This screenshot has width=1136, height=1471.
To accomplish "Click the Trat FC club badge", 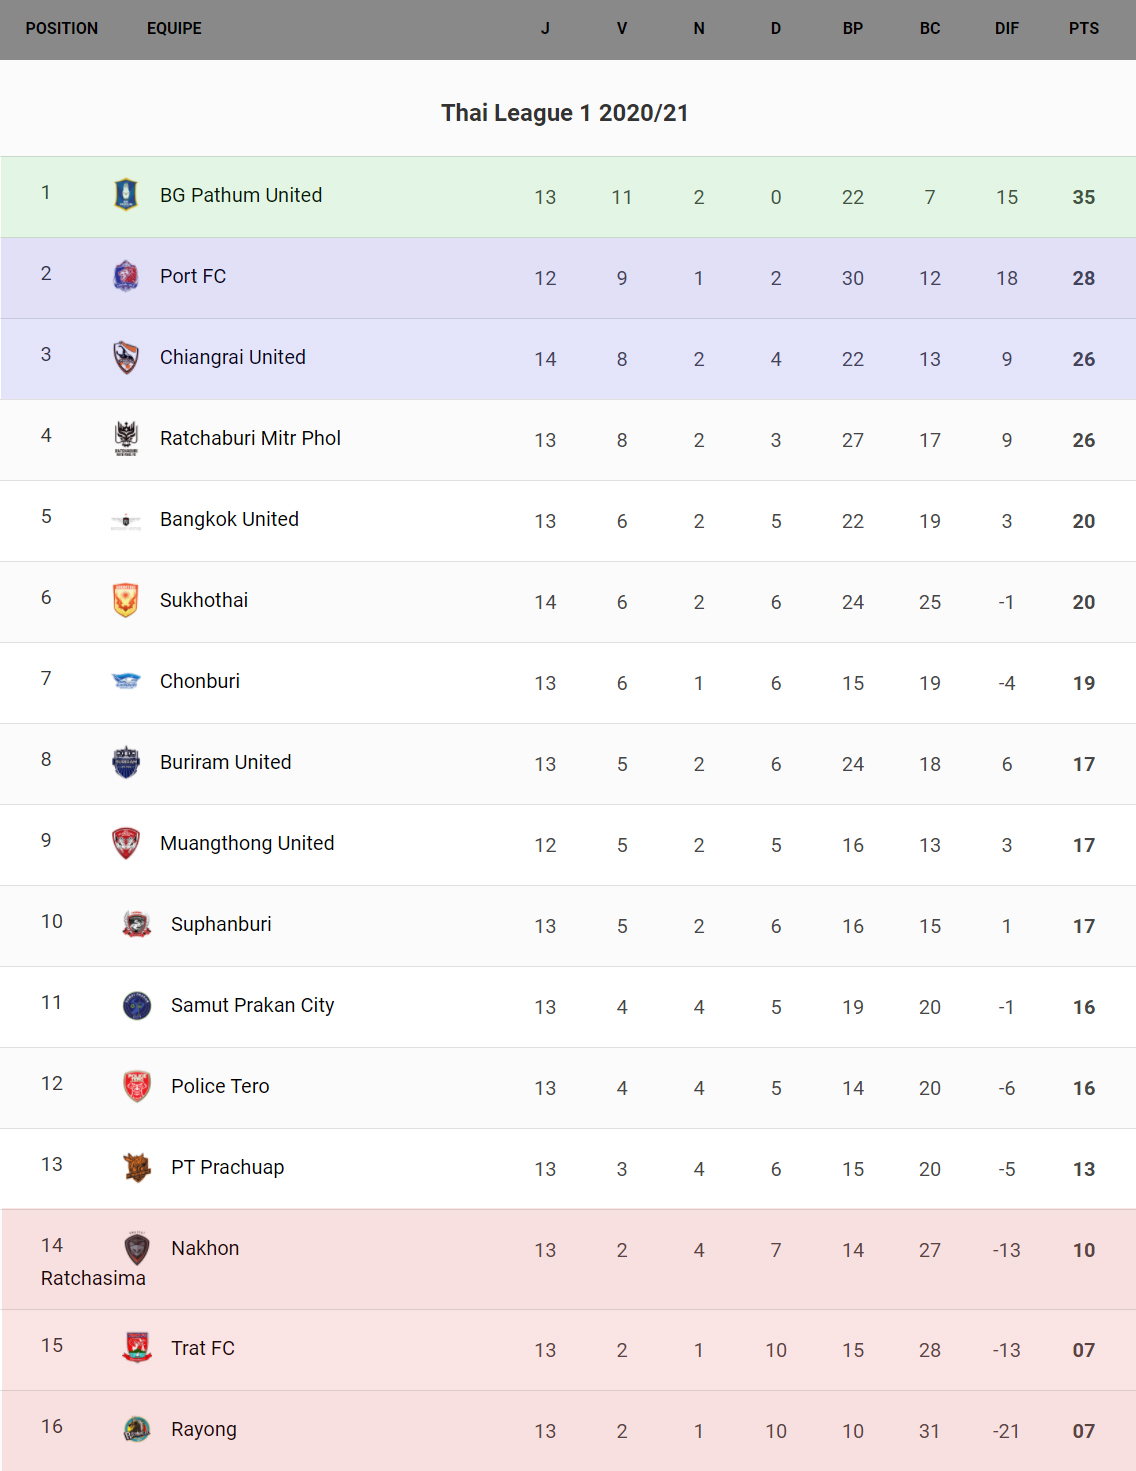I will click(137, 1348).
